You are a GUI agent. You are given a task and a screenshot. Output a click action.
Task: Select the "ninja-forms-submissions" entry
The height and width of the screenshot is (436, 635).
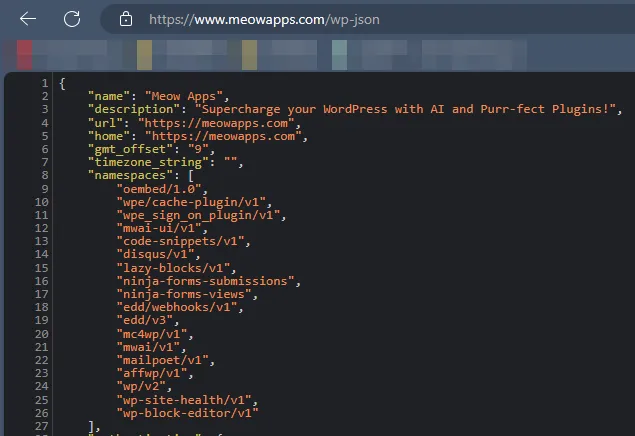point(205,281)
